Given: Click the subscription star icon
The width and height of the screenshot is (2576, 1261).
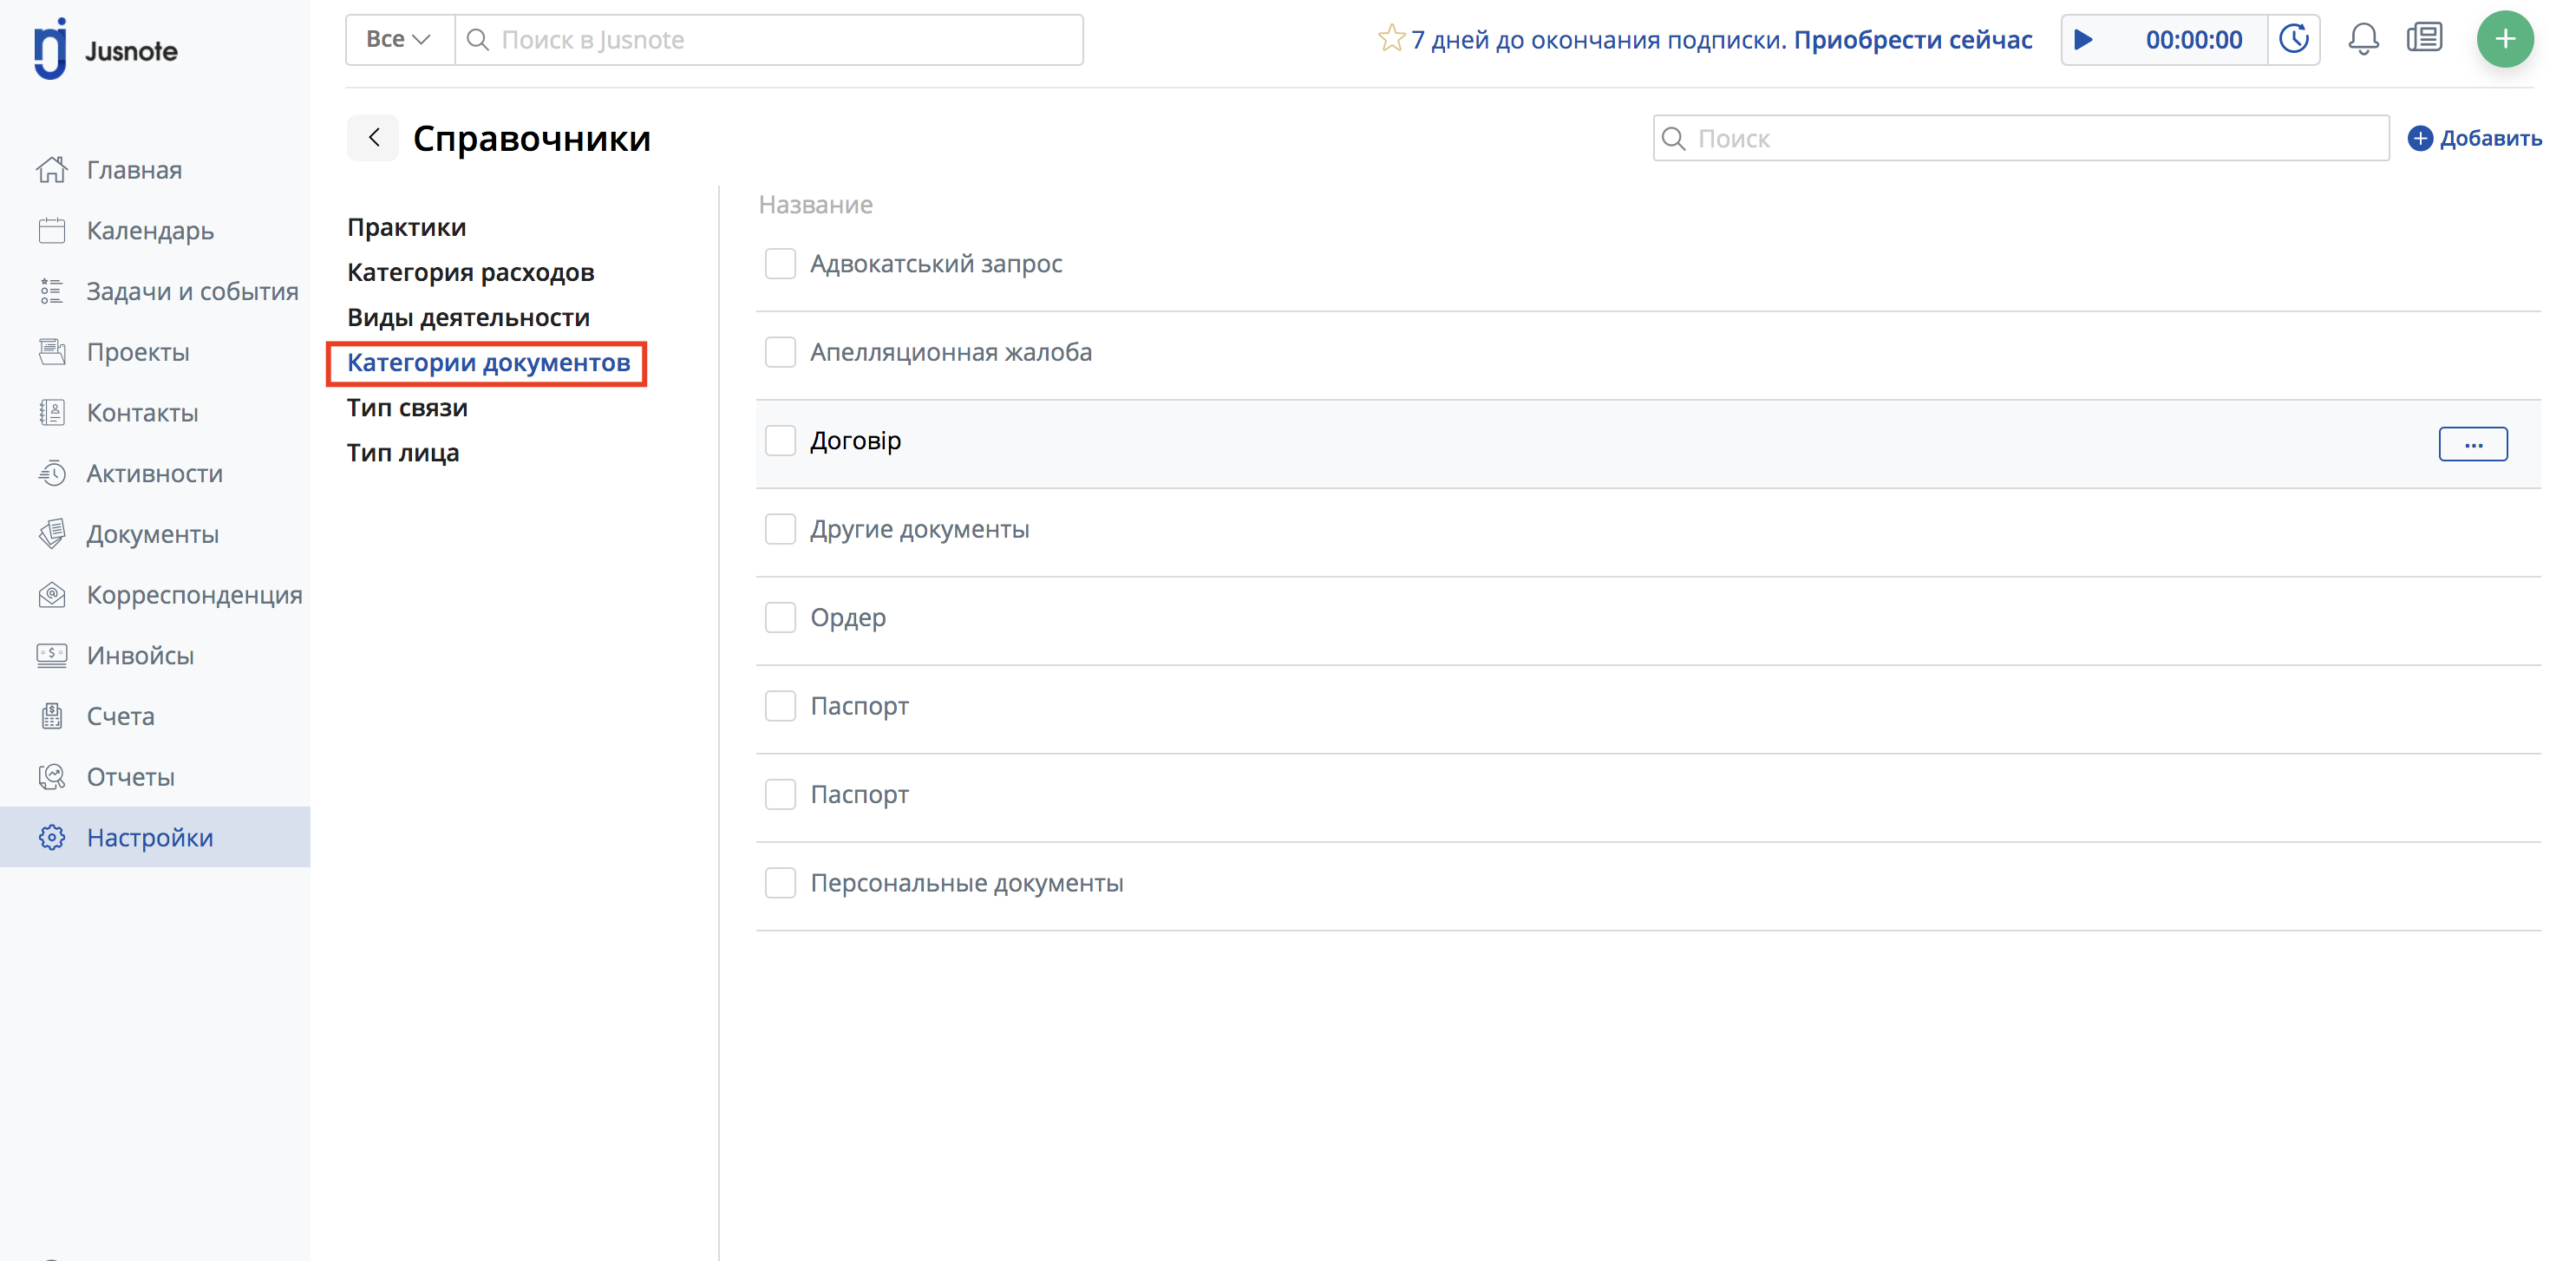Looking at the screenshot, I should pyautogui.click(x=1391, y=39).
